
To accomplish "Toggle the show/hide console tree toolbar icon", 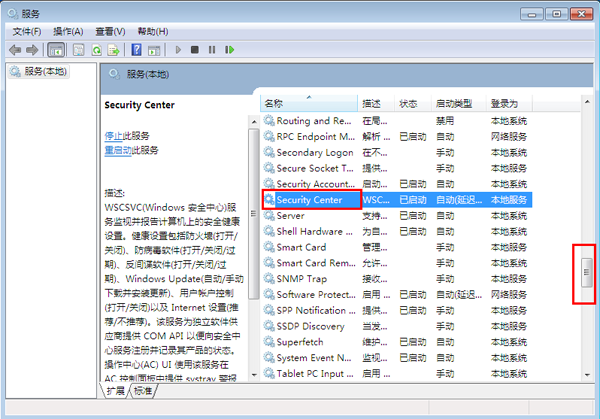I will coord(54,49).
